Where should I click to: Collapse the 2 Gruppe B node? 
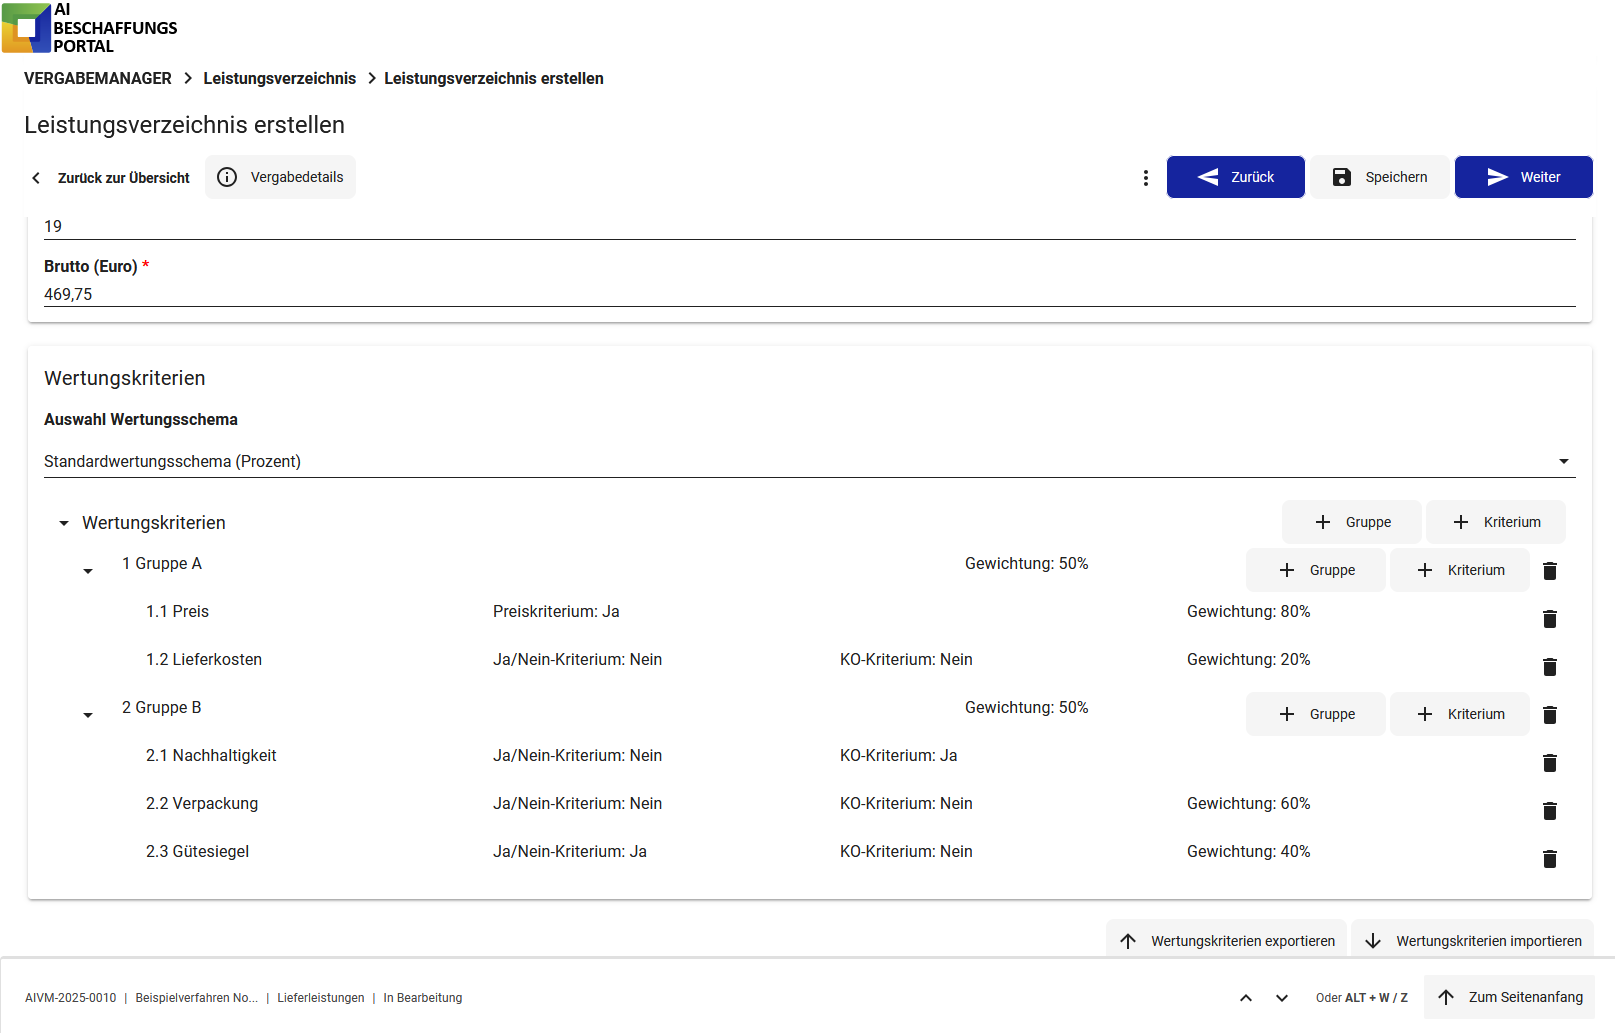(88, 715)
